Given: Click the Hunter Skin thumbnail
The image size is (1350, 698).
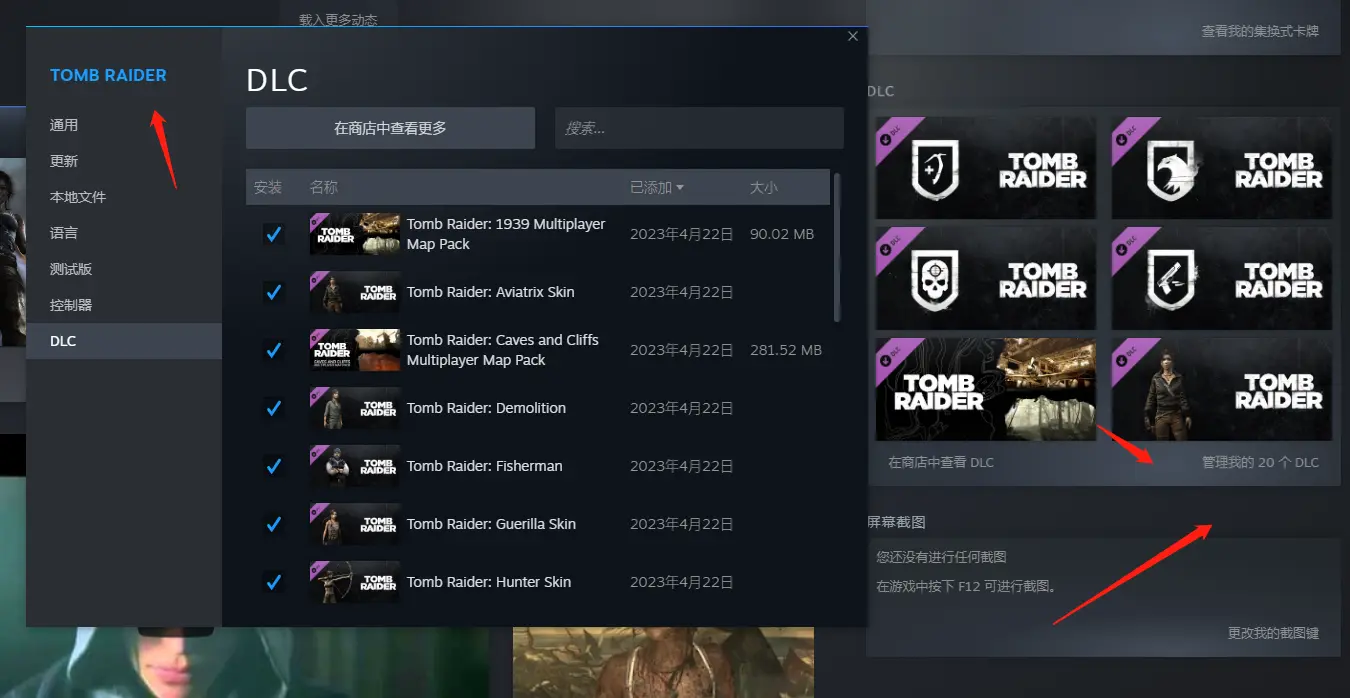Looking at the screenshot, I should (x=355, y=582).
